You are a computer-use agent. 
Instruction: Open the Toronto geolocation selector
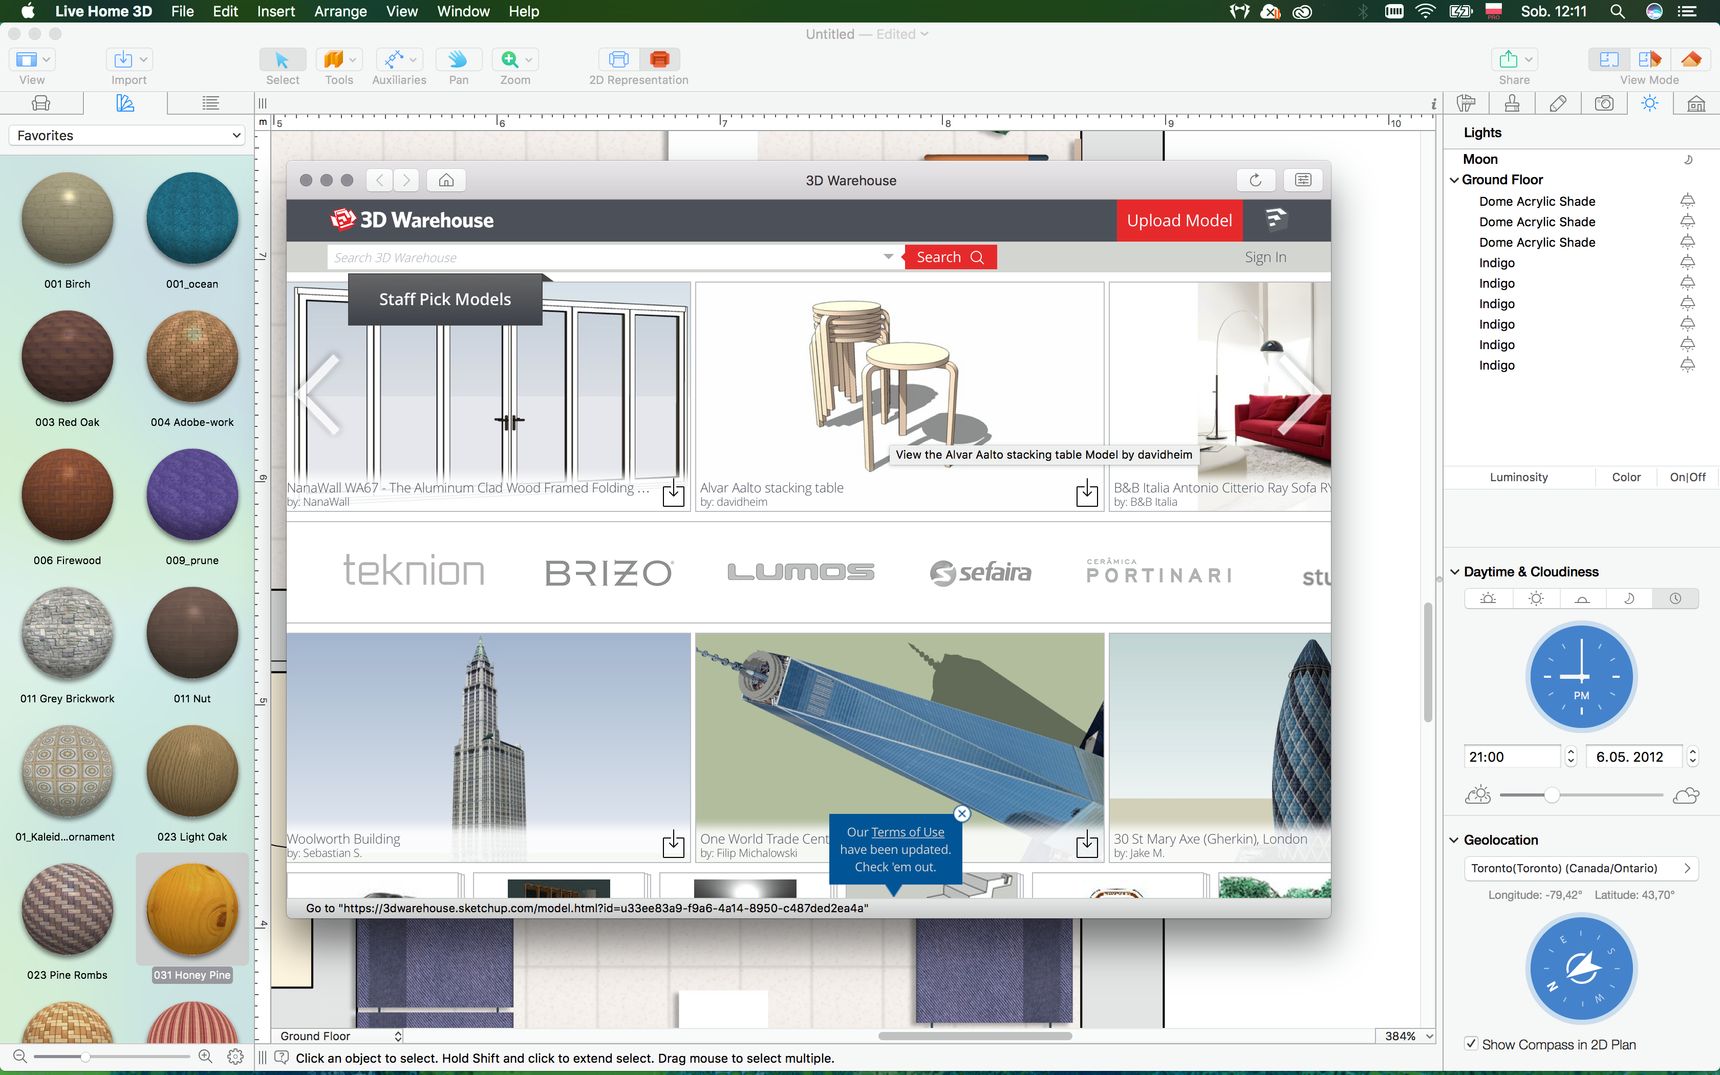(1581, 868)
